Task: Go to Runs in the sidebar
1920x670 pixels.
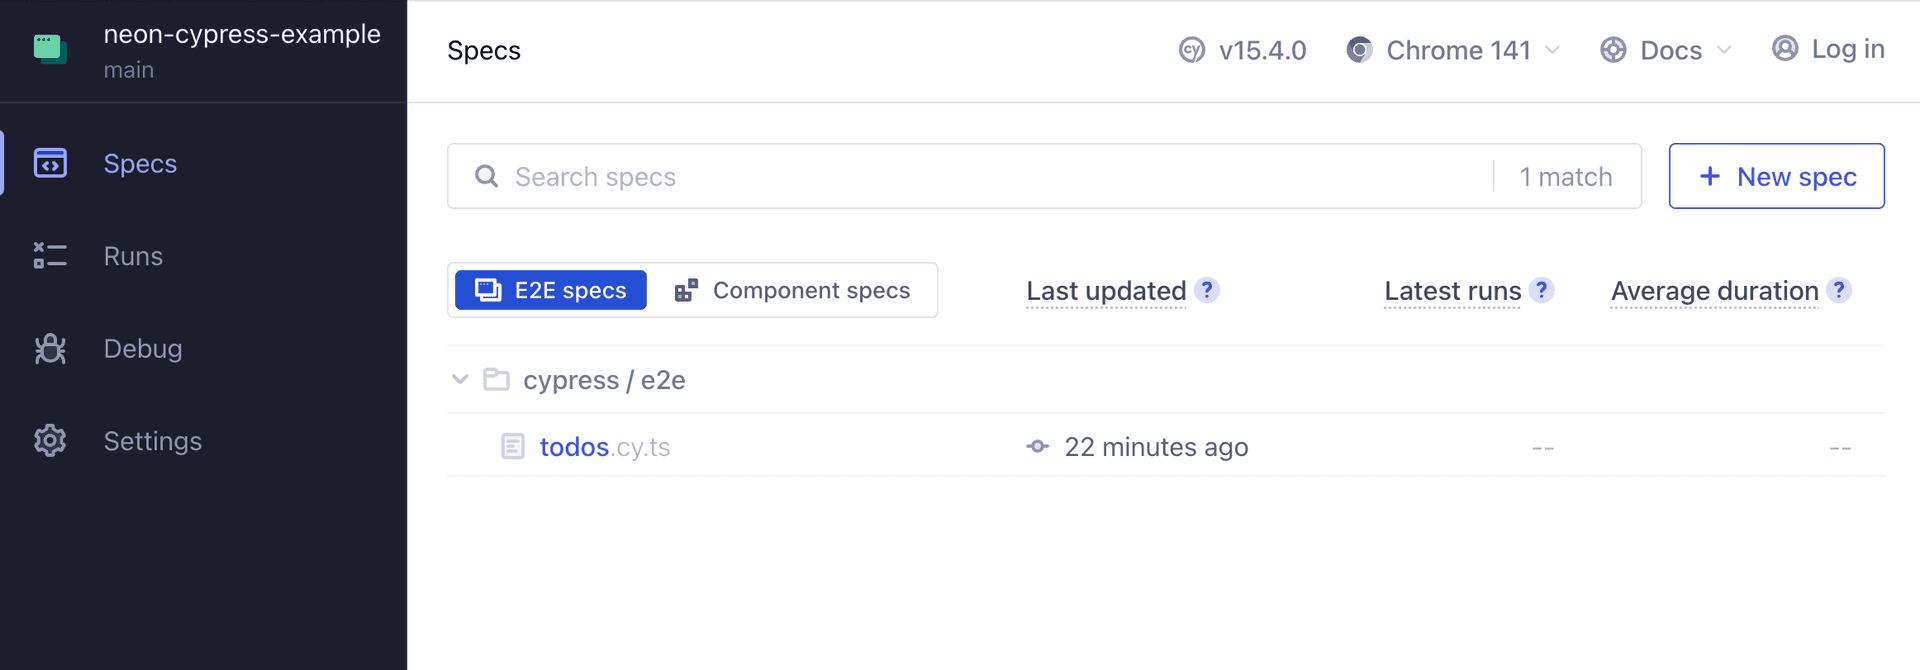Action: (x=133, y=256)
